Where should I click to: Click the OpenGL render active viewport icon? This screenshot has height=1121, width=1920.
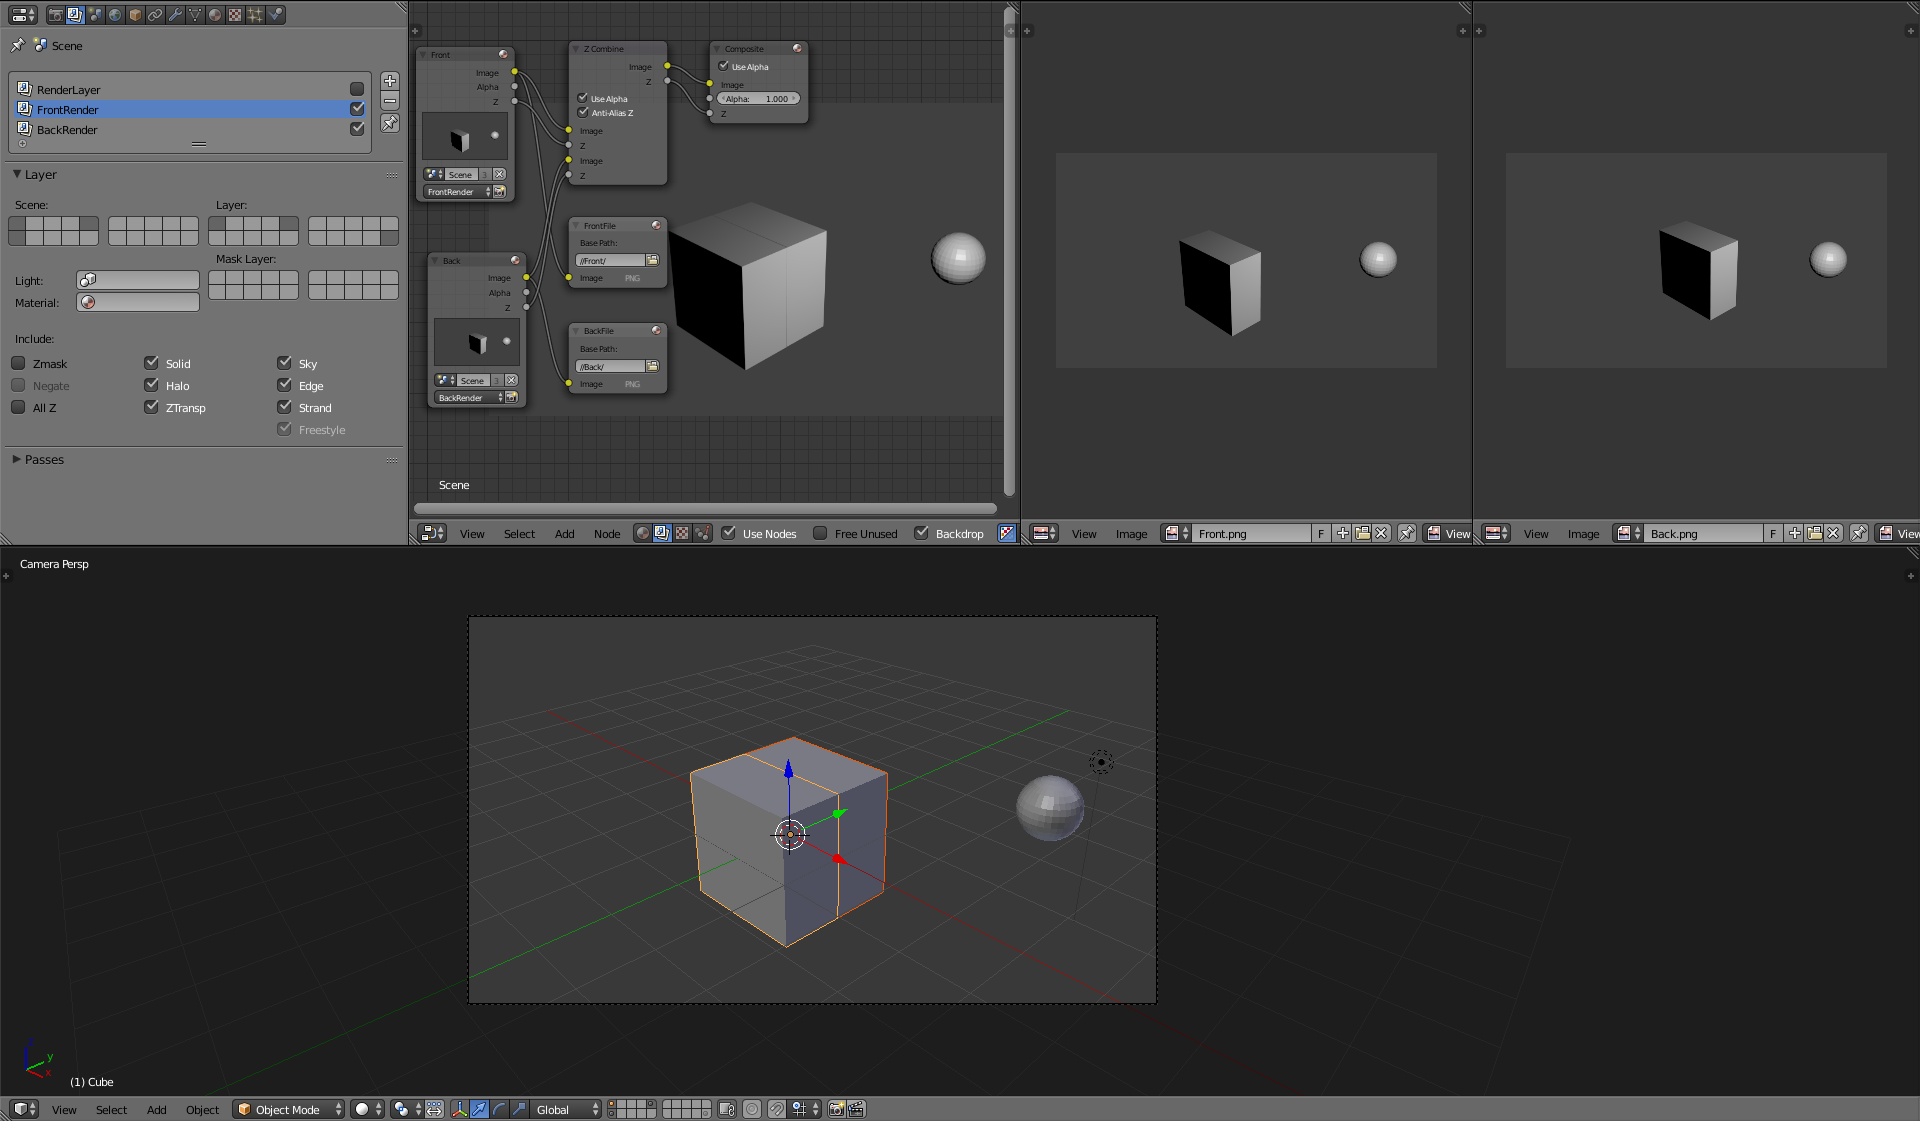837,1109
